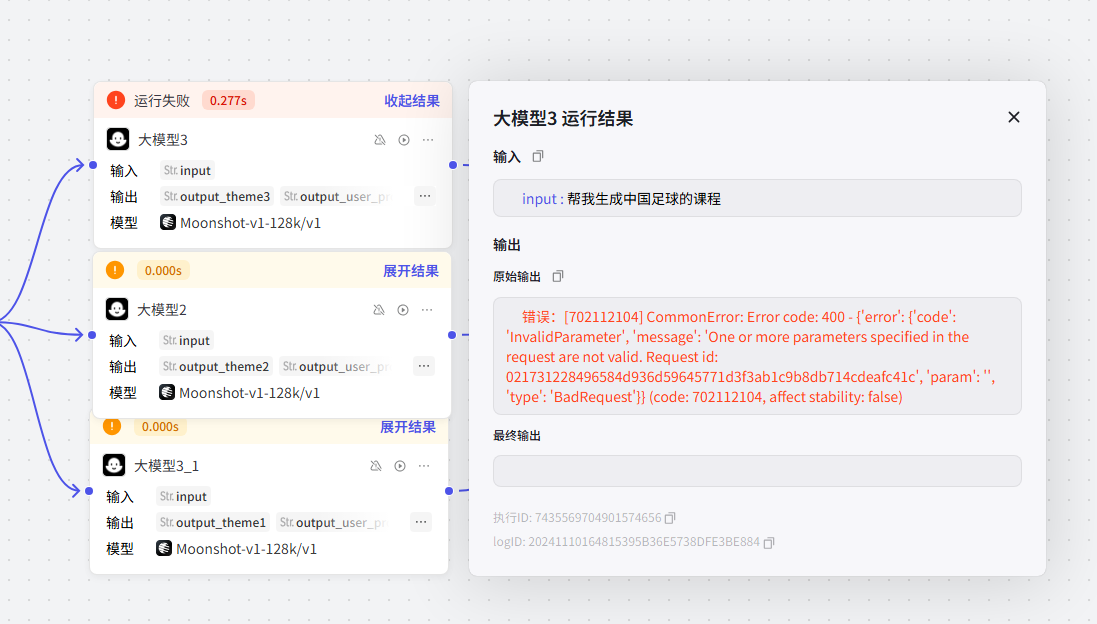Select the output_user_pr tag on 大模型2
This screenshot has width=1097, height=624.
(x=335, y=367)
